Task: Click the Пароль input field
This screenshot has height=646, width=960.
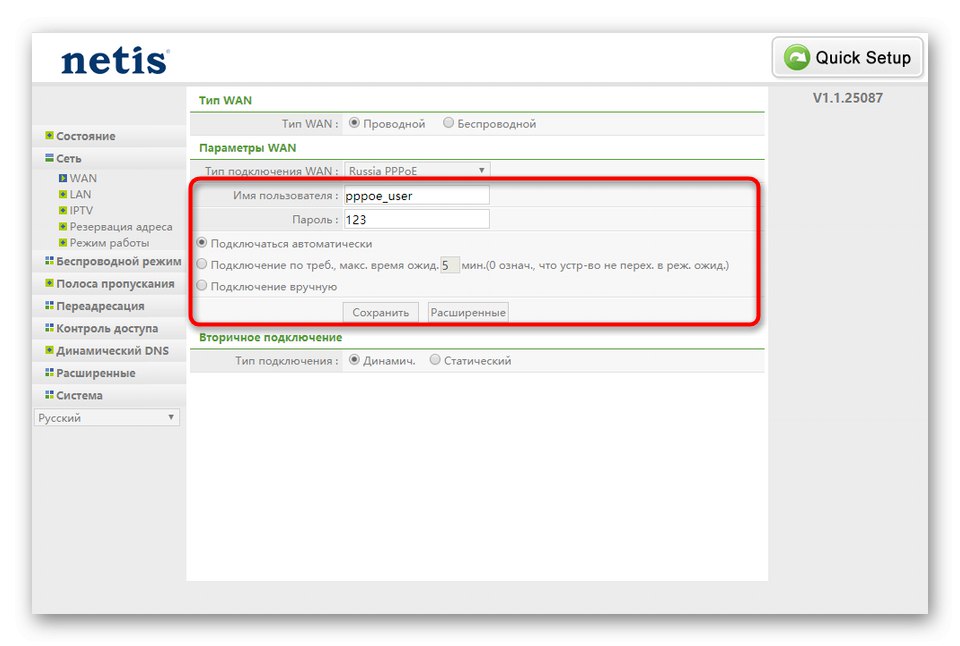Action: 416,219
